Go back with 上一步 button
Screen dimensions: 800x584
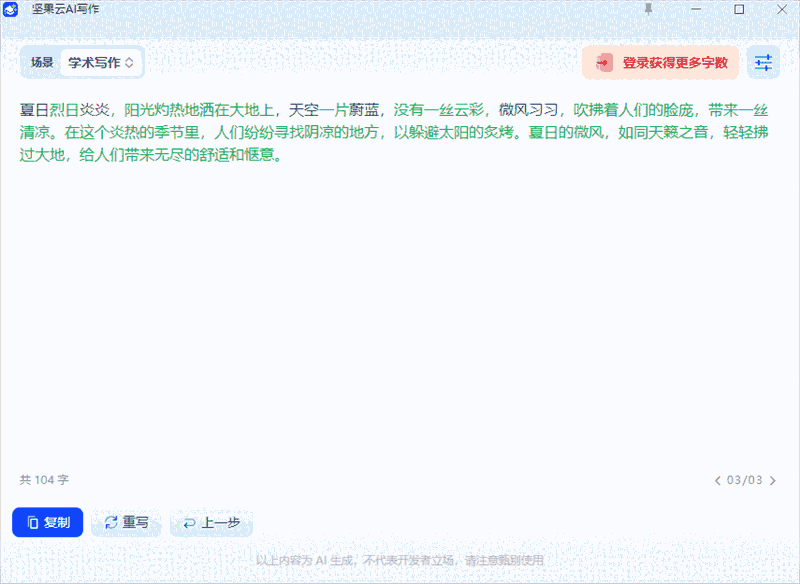pyautogui.click(x=211, y=522)
